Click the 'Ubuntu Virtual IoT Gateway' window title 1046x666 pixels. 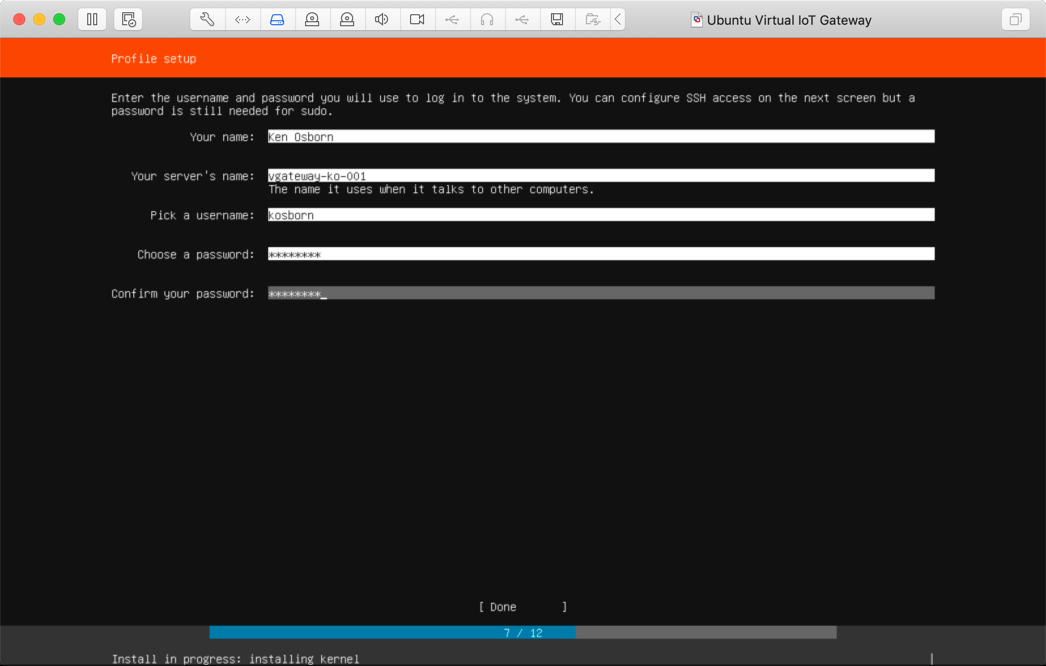point(789,20)
